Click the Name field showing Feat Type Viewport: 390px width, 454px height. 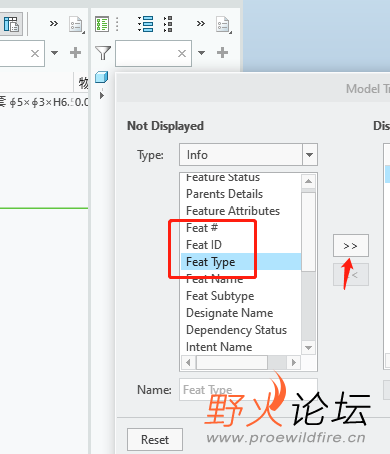pos(248,389)
